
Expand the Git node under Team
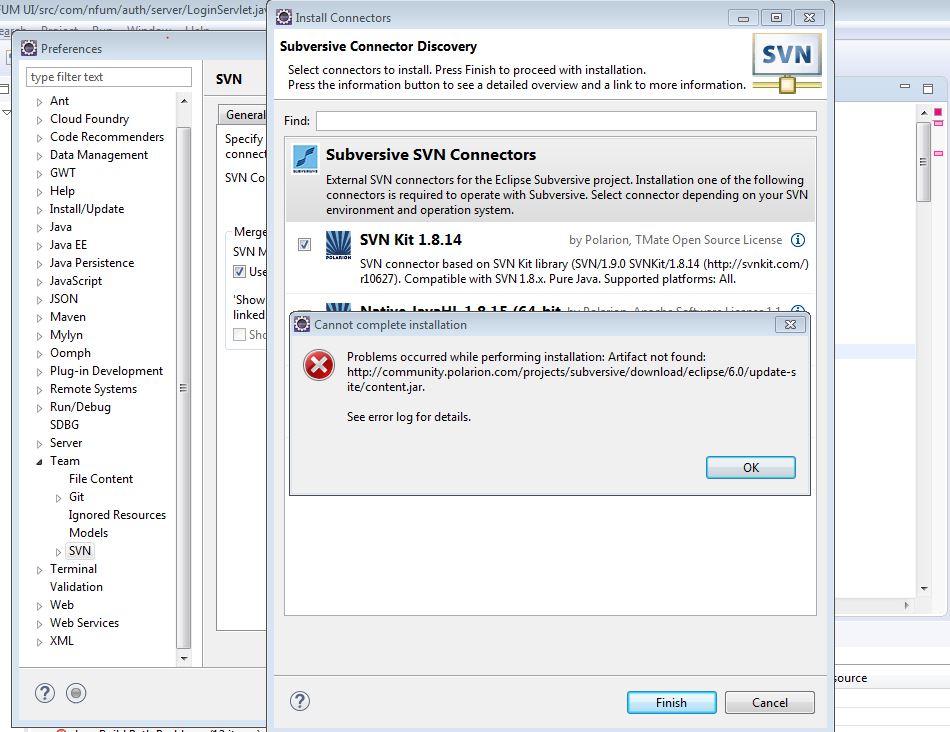coord(58,498)
